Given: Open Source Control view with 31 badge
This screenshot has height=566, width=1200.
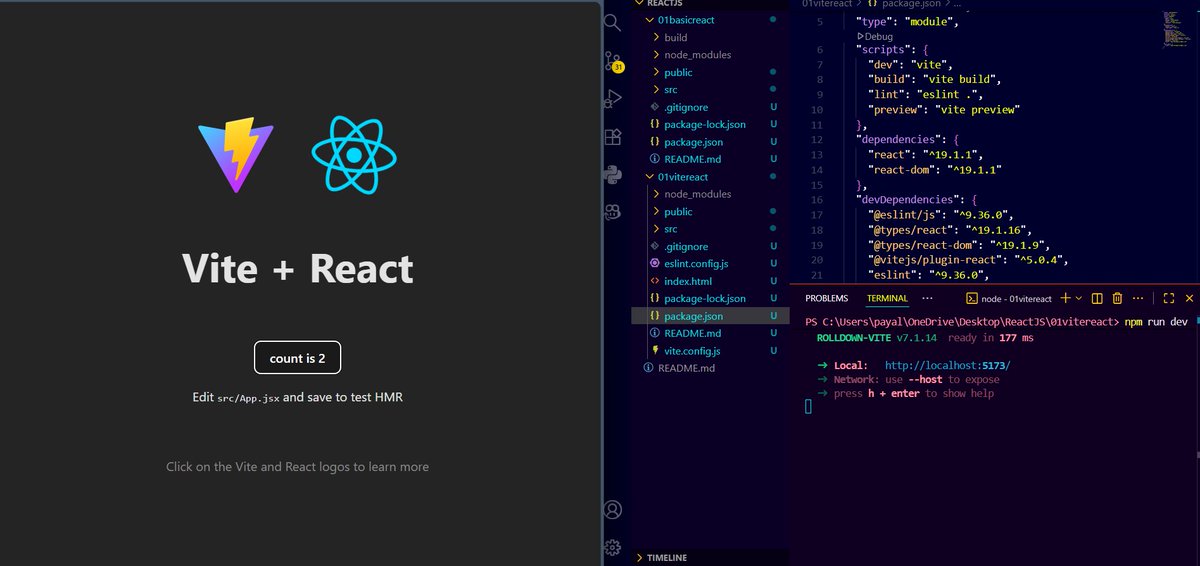Looking at the screenshot, I should [613, 62].
